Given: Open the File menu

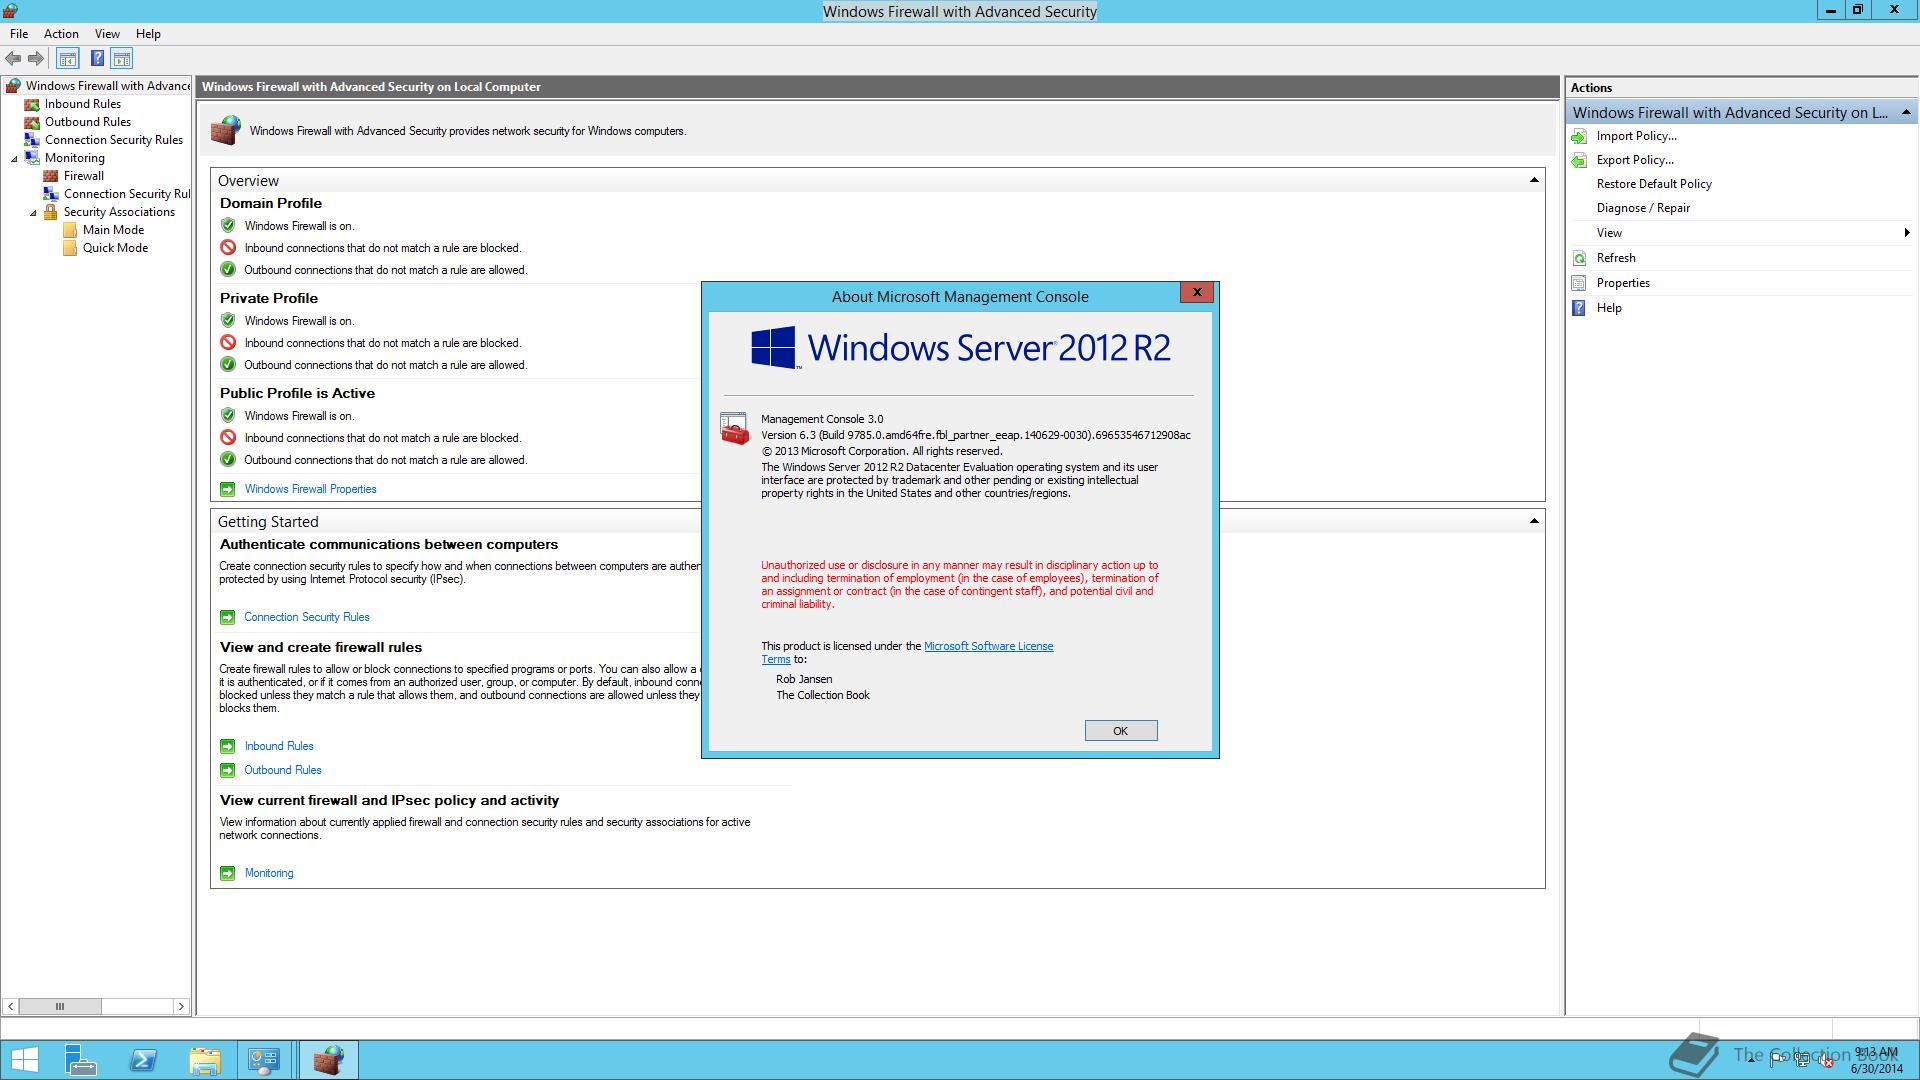Looking at the screenshot, I should (x=19, y=34).
